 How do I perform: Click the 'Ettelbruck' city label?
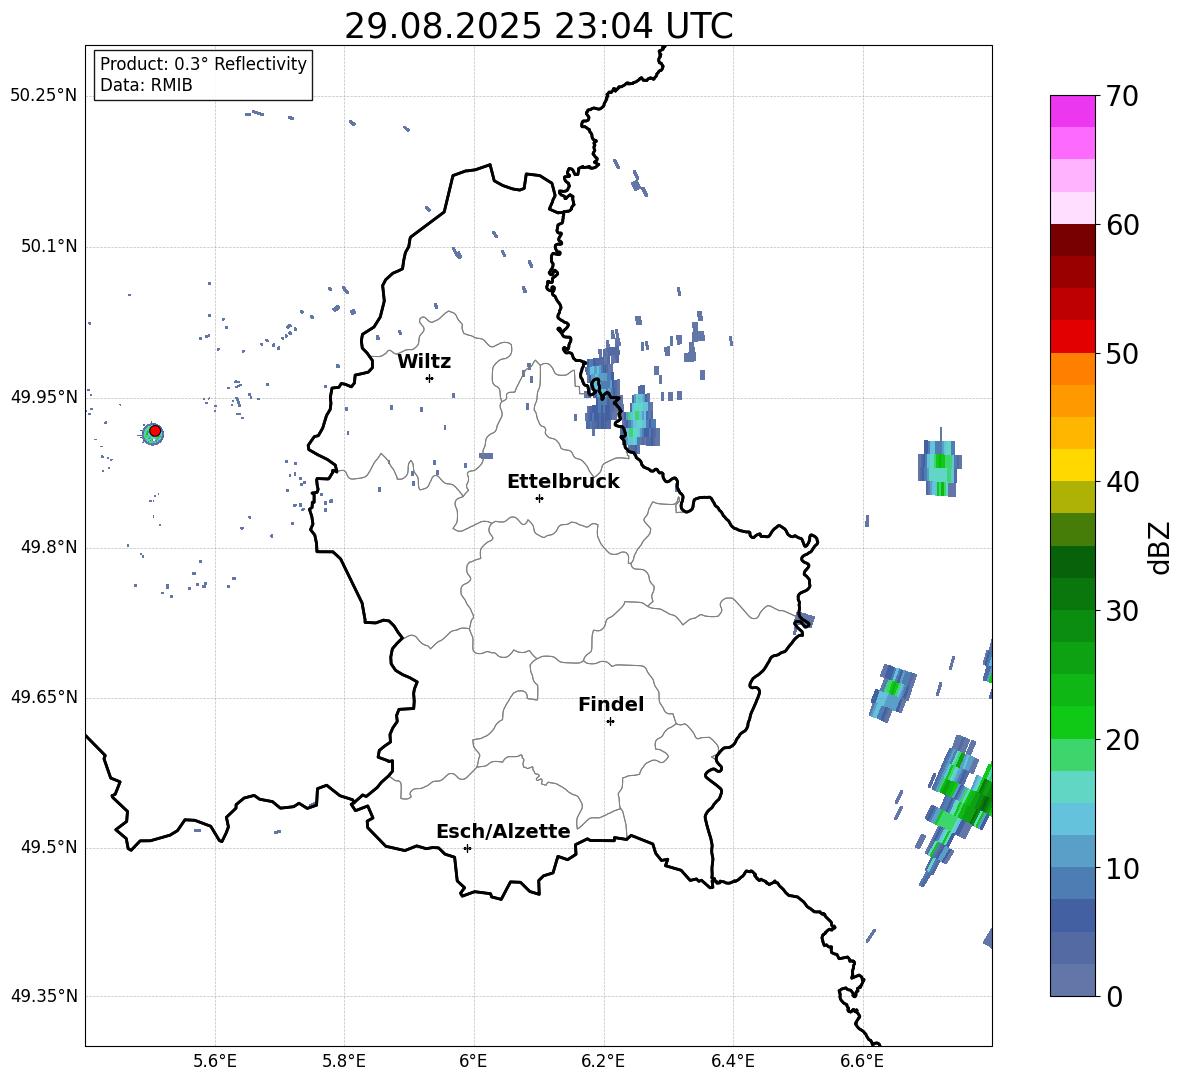coord(563,482)
